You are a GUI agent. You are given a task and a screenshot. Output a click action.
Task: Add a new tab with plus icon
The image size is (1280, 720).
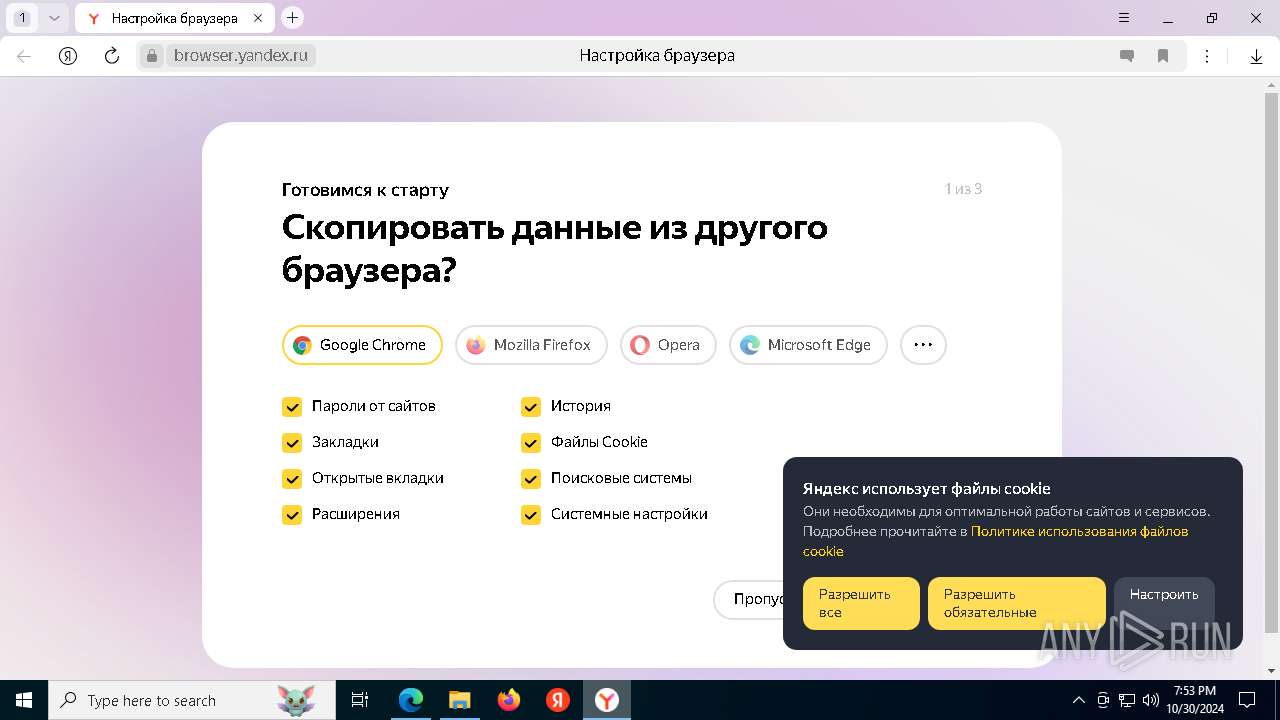pos(292,17)
